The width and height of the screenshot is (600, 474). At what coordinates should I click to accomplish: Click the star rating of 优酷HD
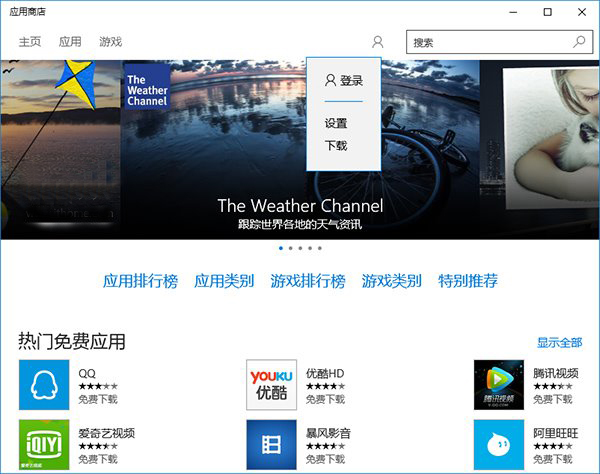pyautogui.click(x=325, y=386)
